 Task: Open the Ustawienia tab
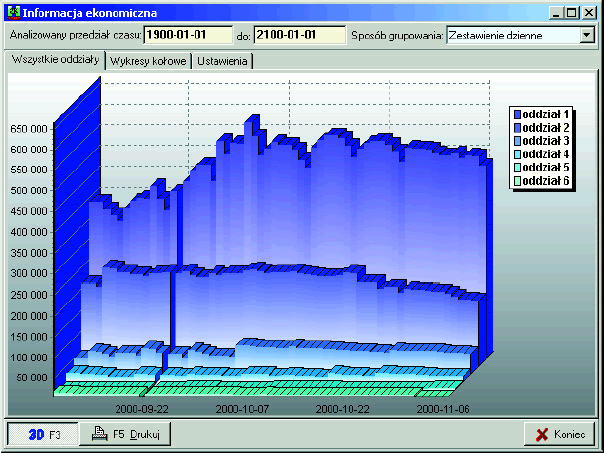coord(223,61)
